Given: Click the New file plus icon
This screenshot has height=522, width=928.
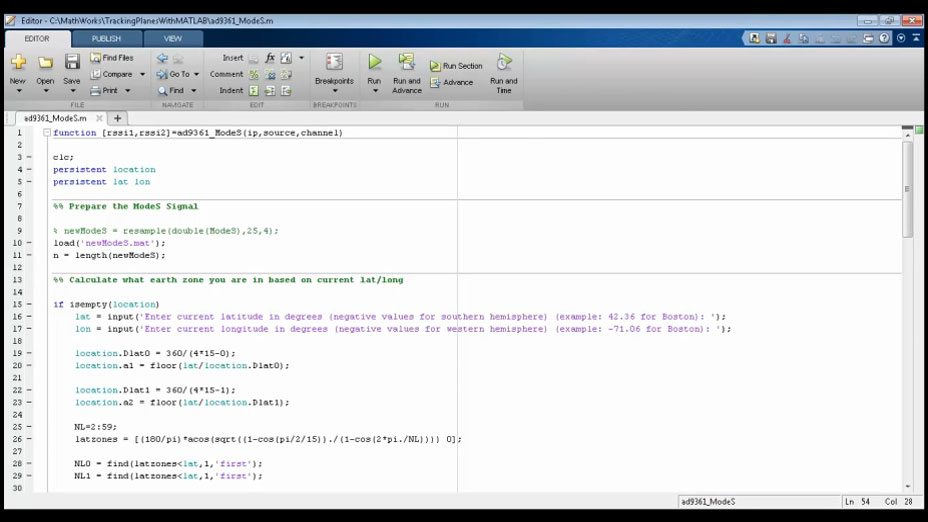Looking at the screenshot, I should pos(18,62).
